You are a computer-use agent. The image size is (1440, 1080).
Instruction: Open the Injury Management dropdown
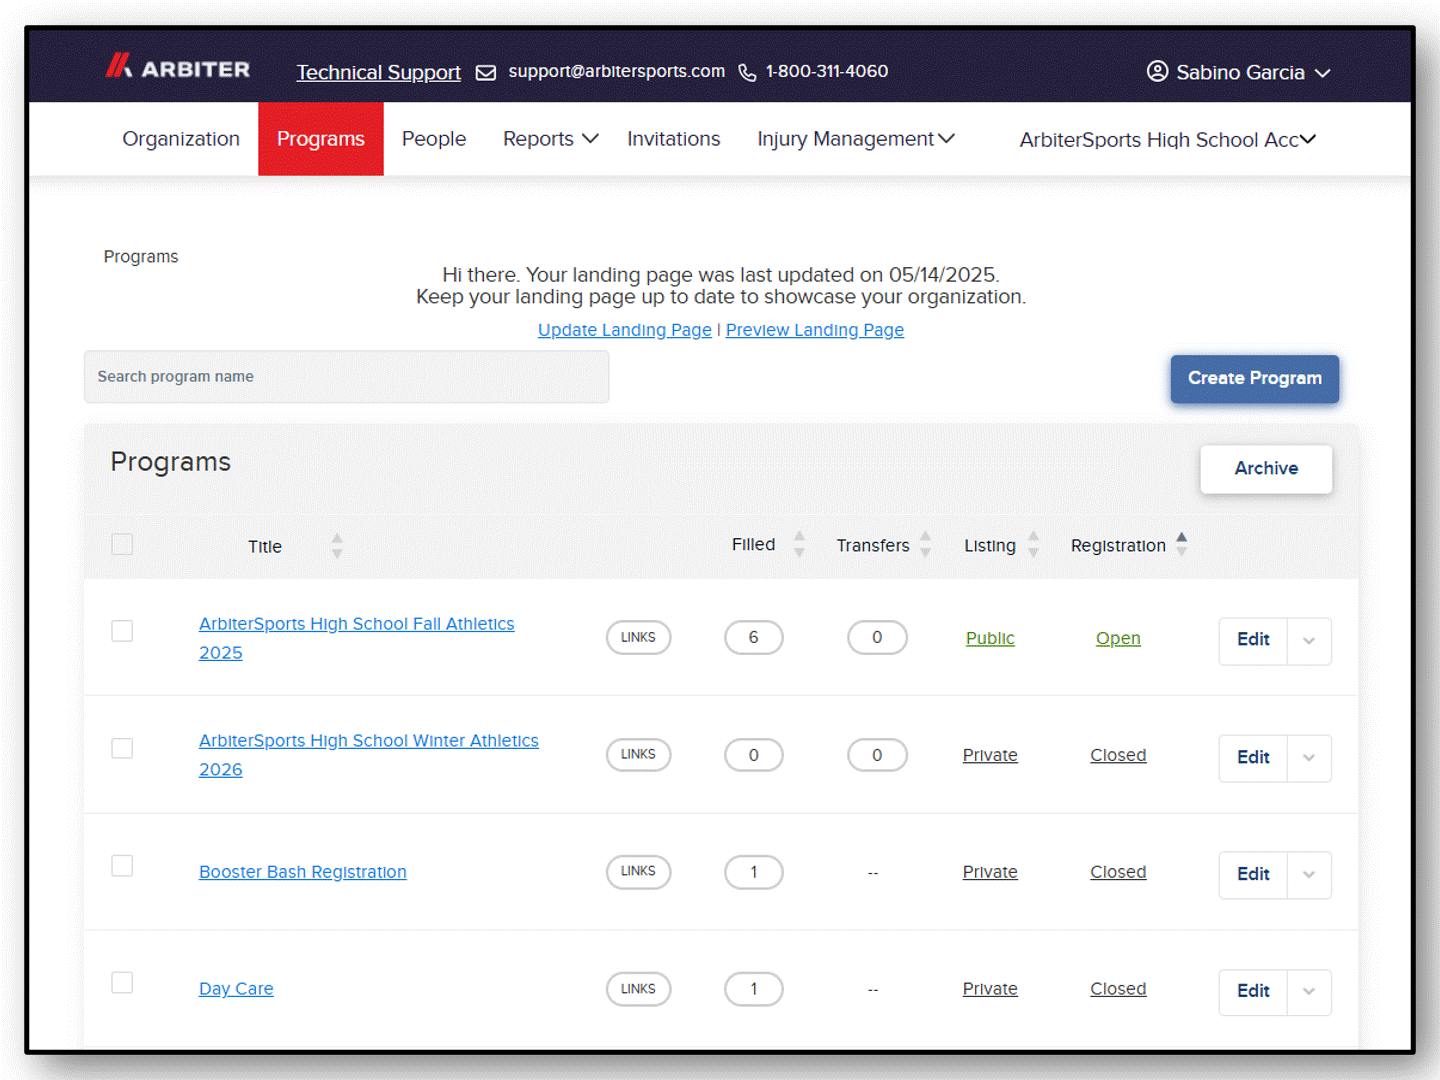[x=856, y=139]
